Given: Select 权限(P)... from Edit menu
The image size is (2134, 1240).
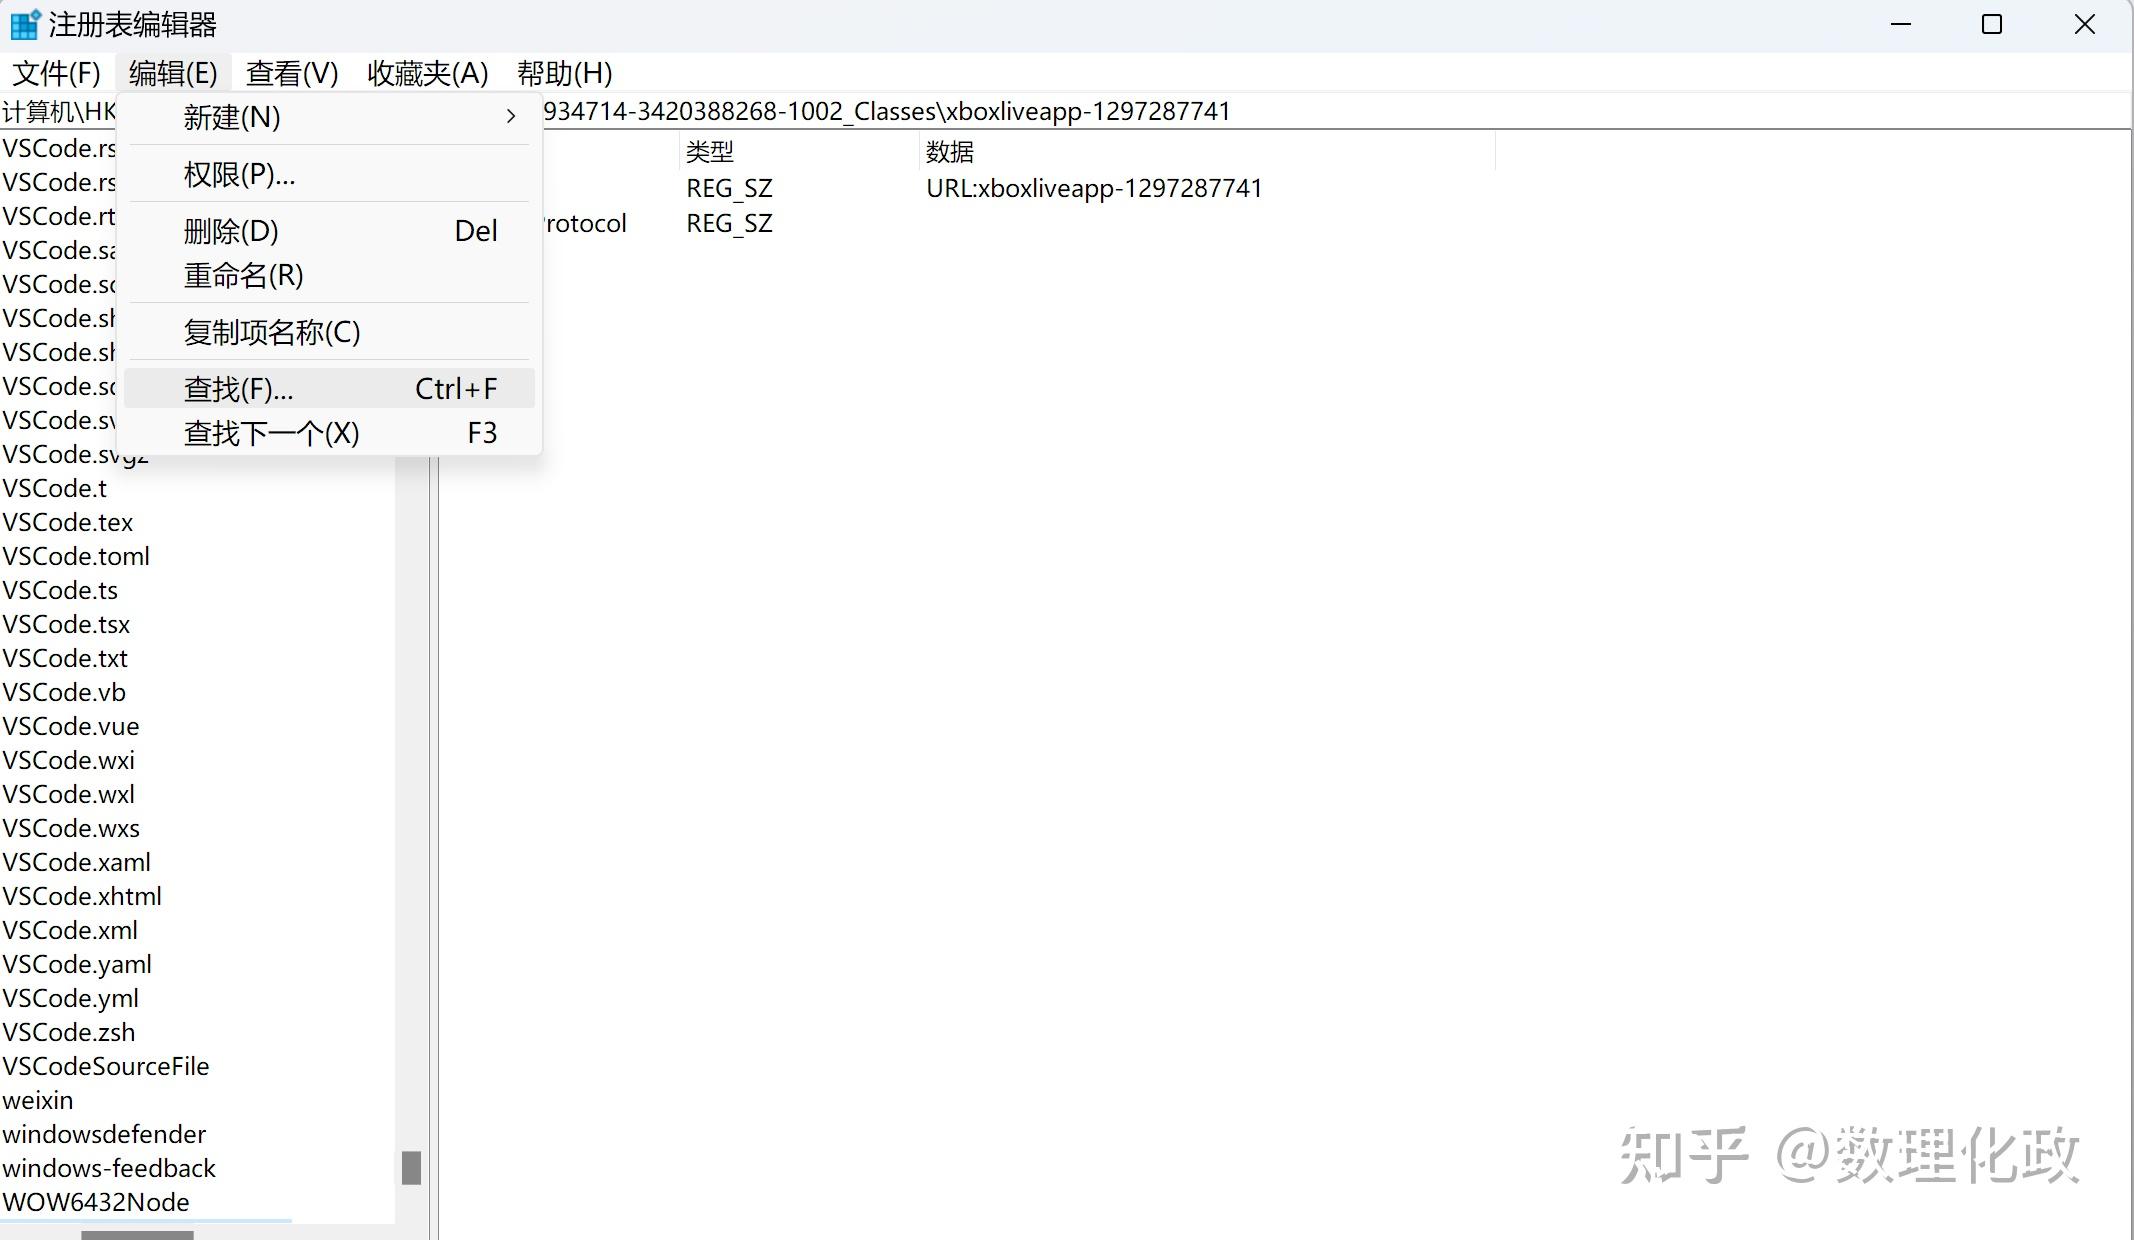Looking at the screenshot, I should [x=239, y=175].
